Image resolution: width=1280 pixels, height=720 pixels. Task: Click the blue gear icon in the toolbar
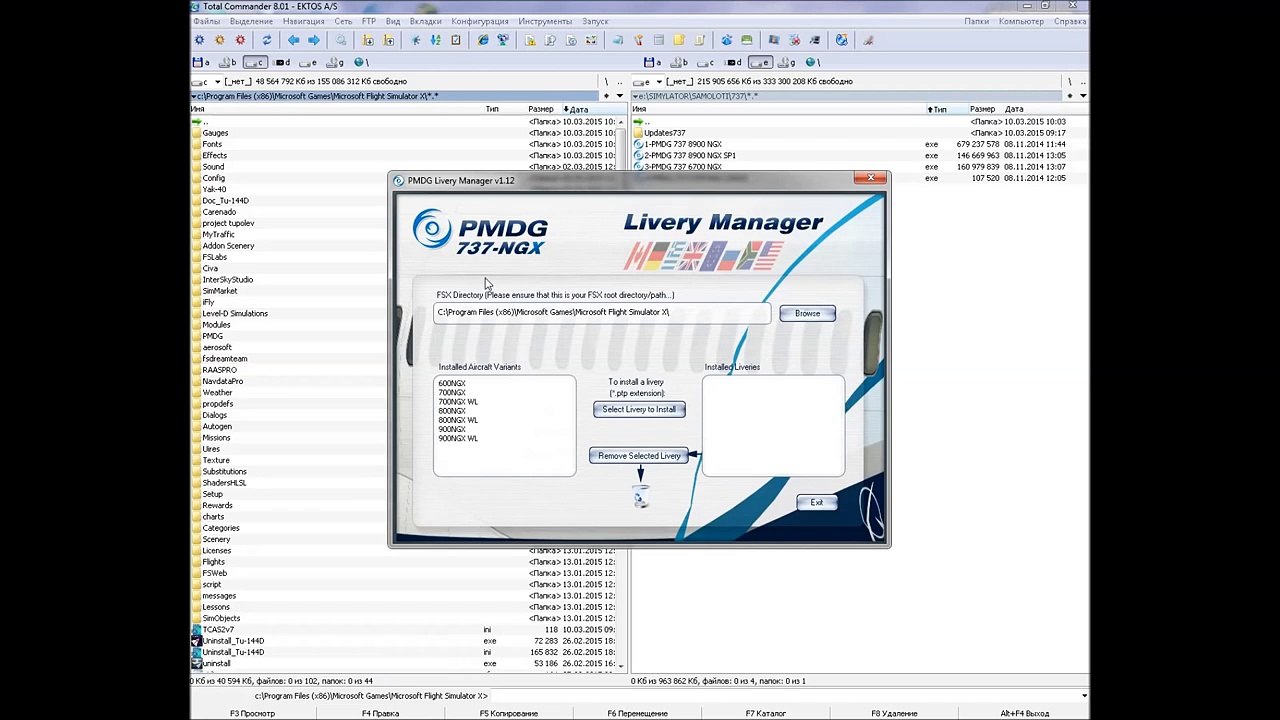[199, 40]
